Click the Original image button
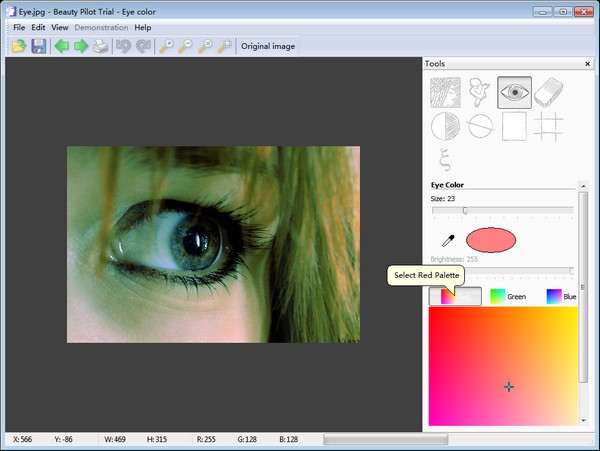This screenshot has height=451, width=600. [x=269, y=47]
